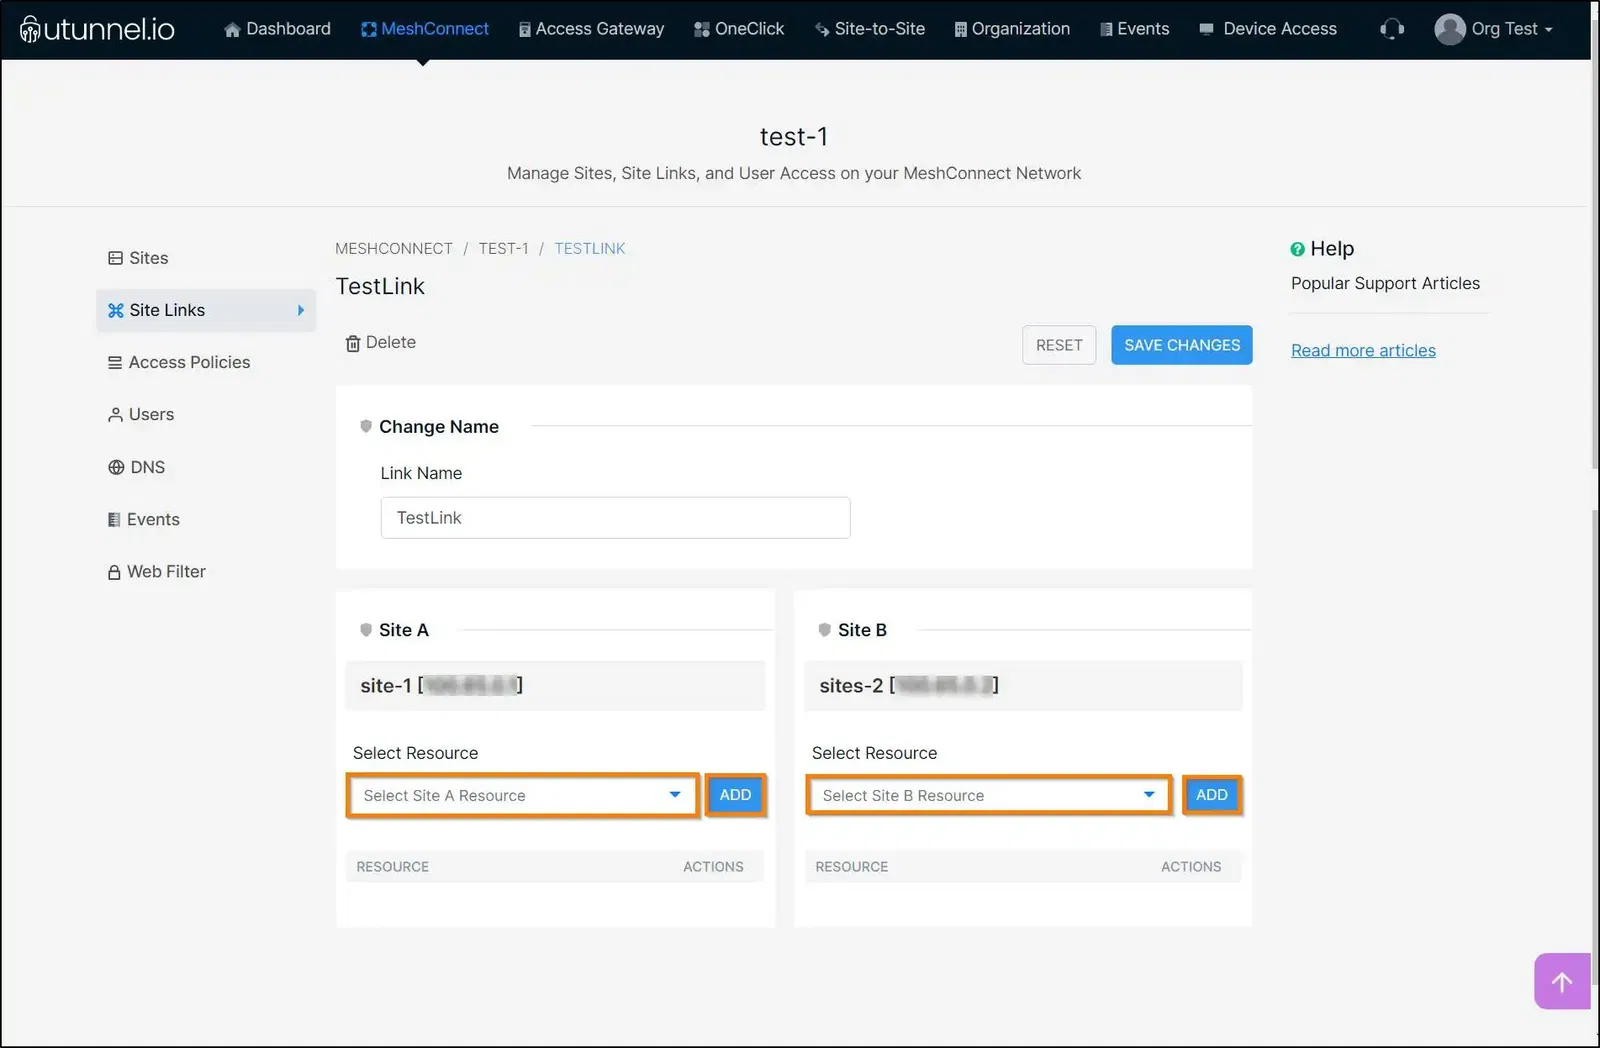Open Events in top navigation
The image size is (1600, 1048).
[1134, 29]
